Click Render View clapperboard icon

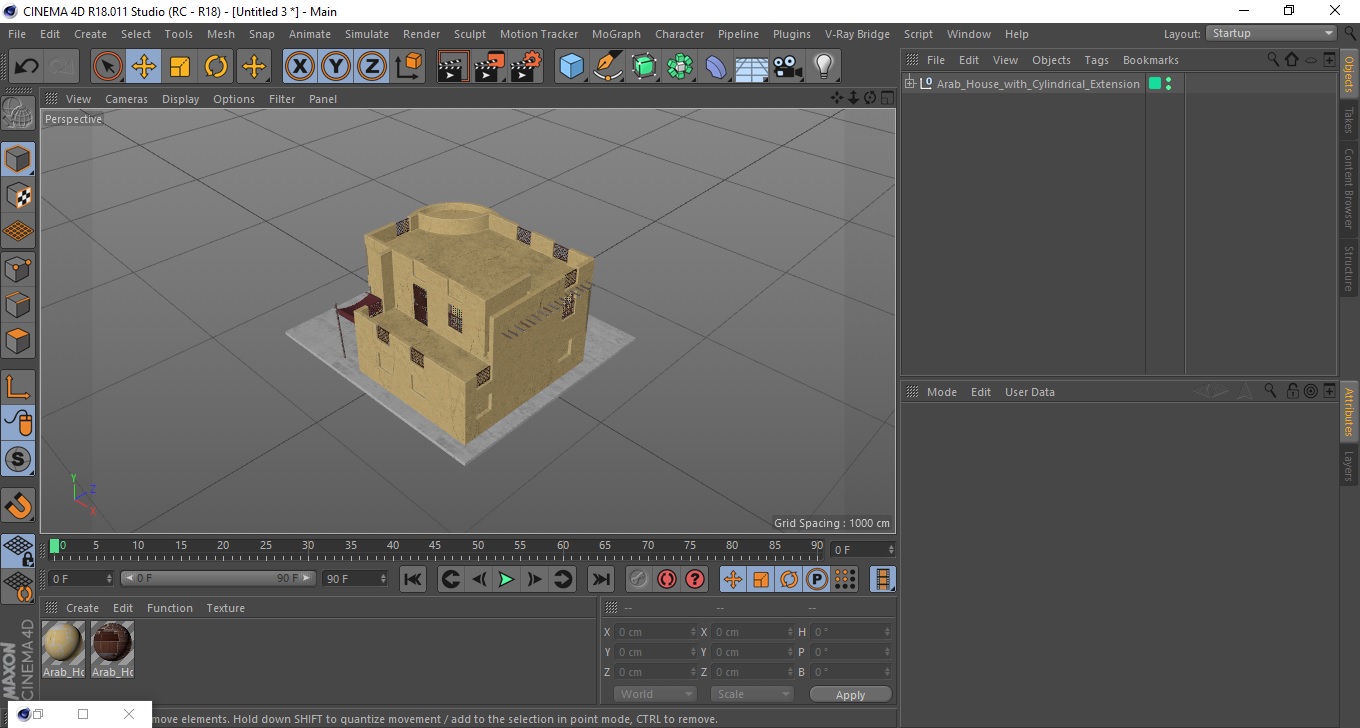(453, 67)
